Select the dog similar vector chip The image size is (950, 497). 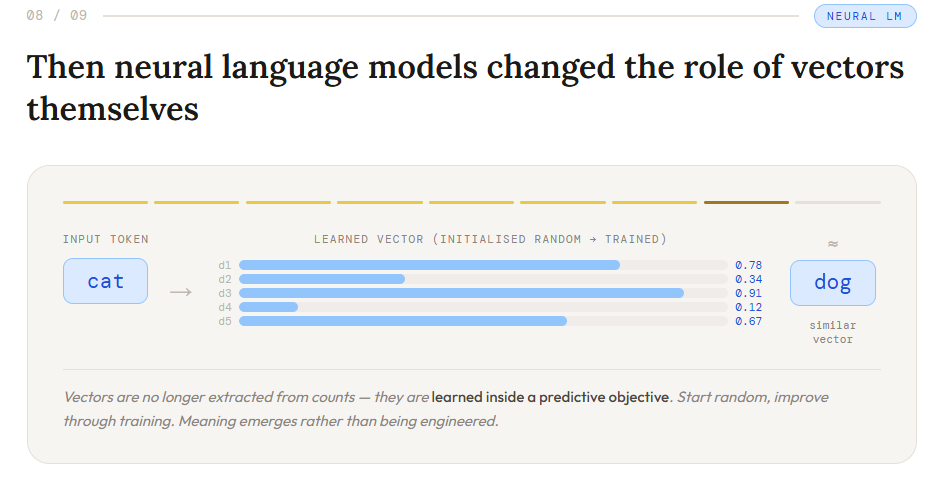click(x=832, y=283)
